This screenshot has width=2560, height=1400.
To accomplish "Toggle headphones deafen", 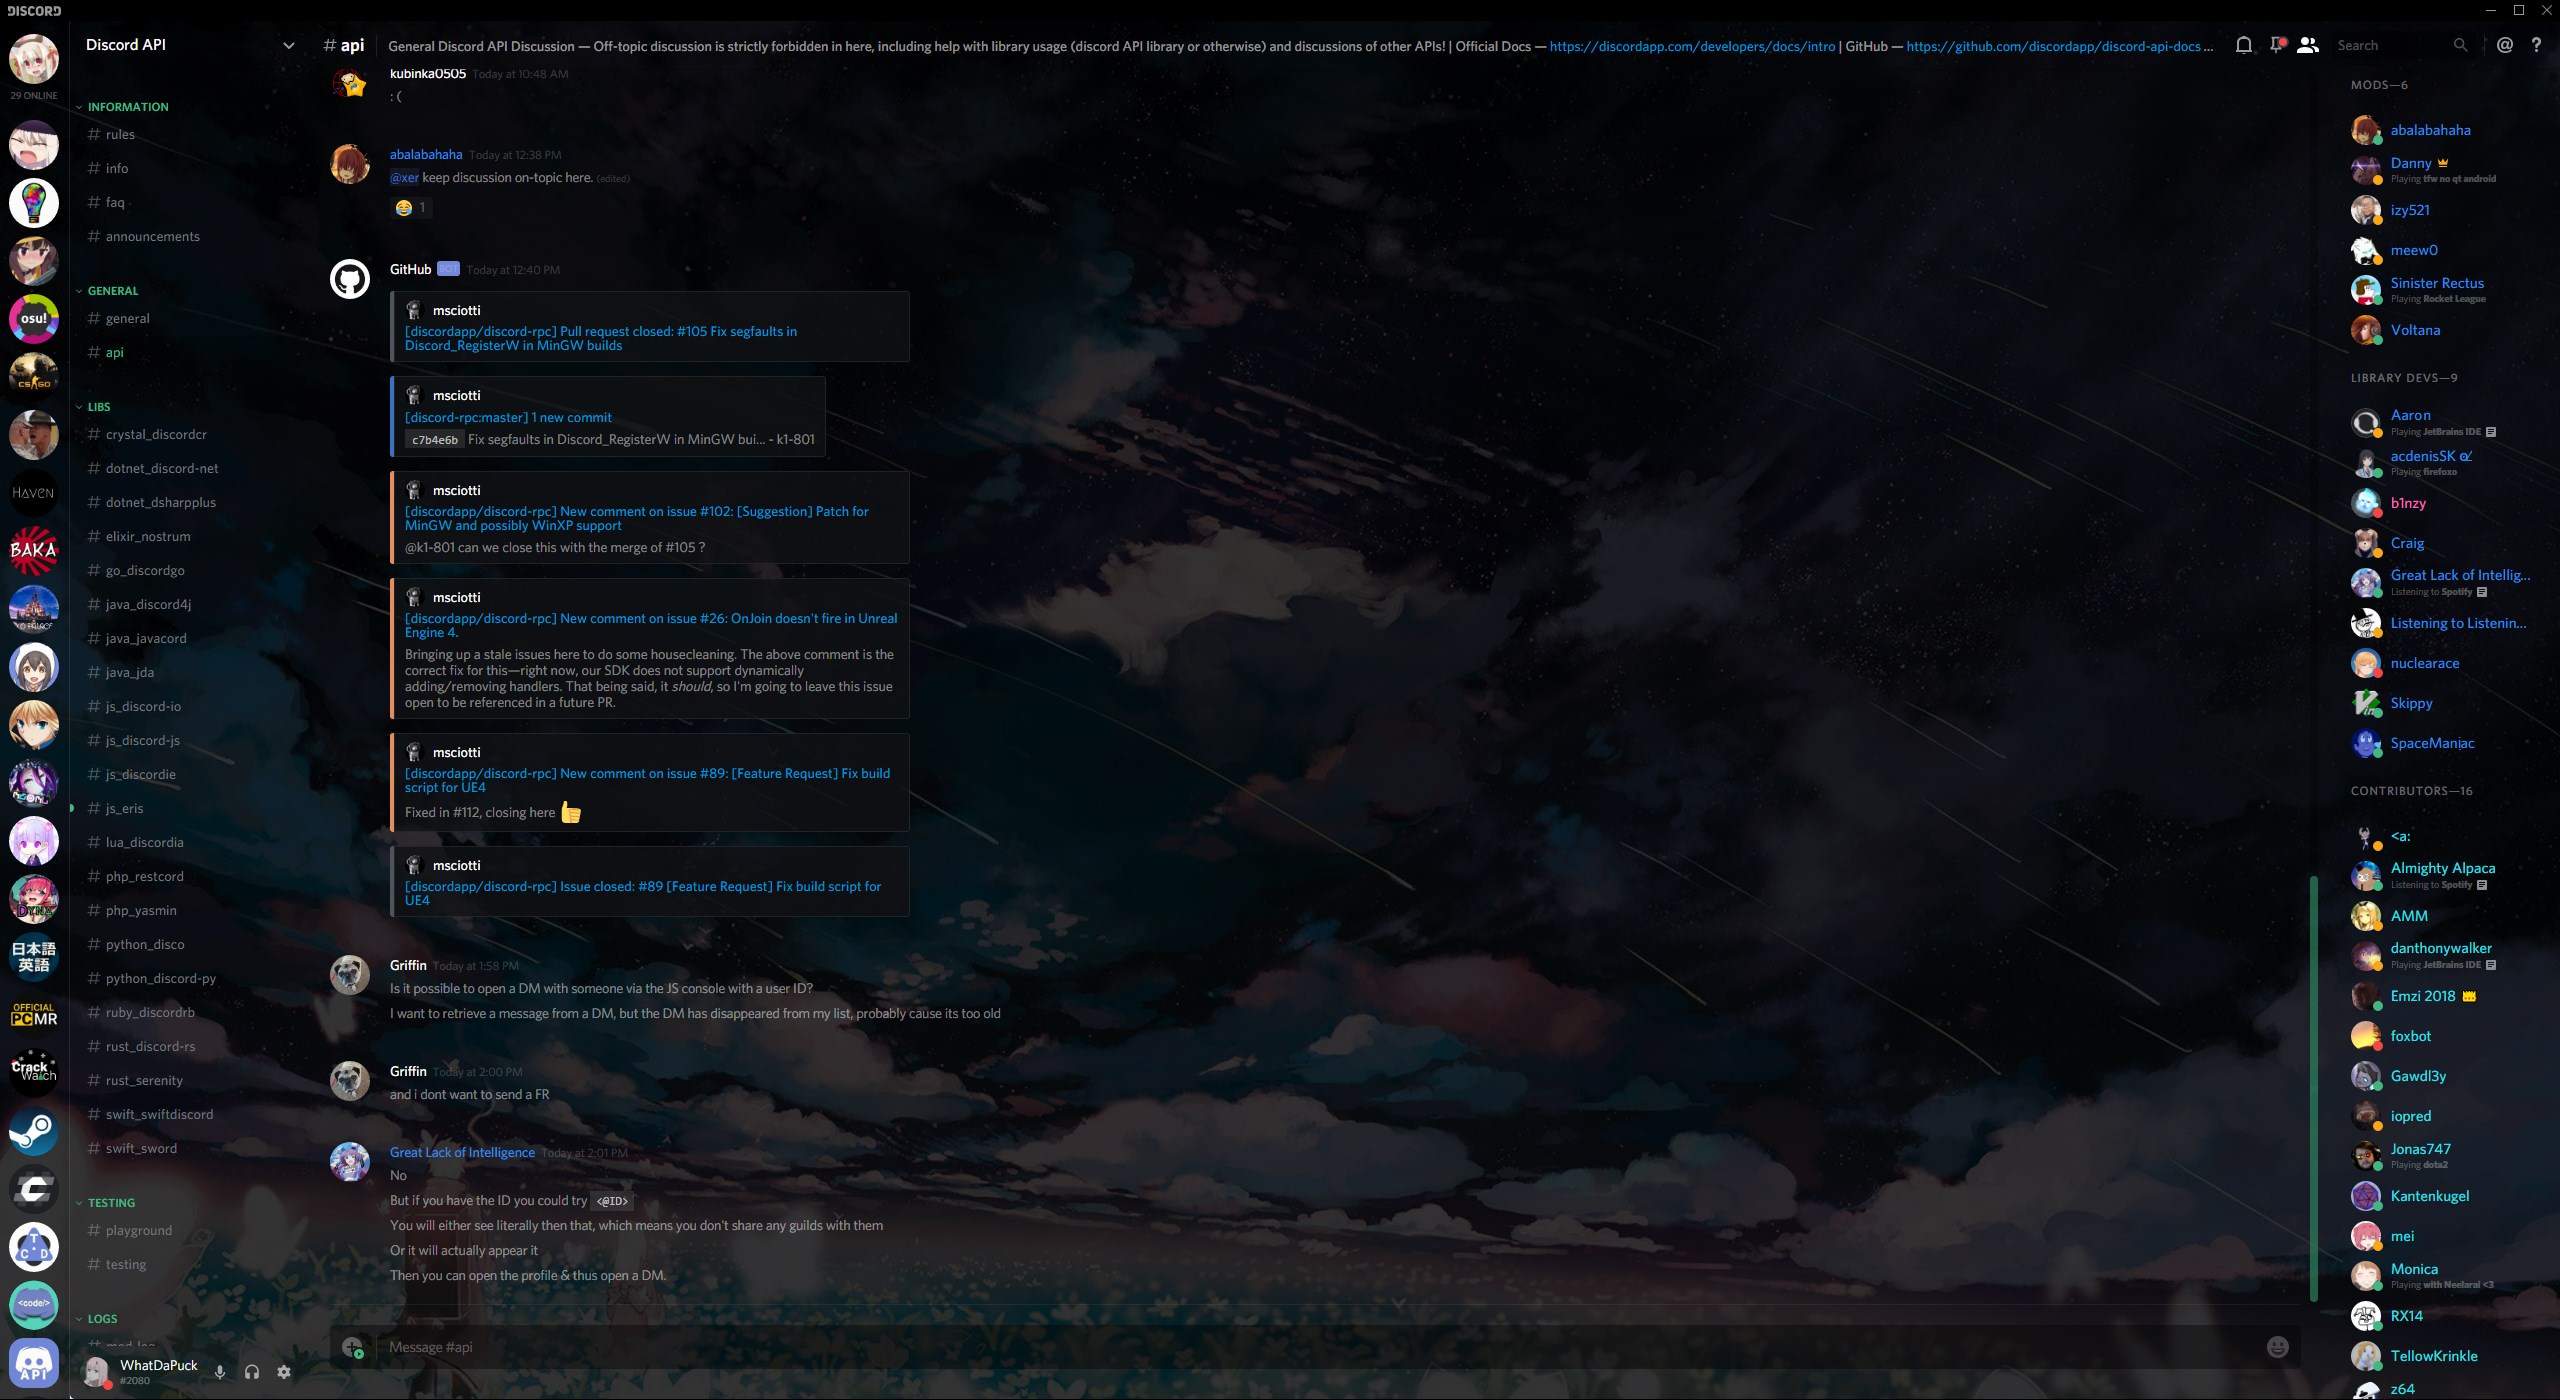I will tap(252, 1372).
